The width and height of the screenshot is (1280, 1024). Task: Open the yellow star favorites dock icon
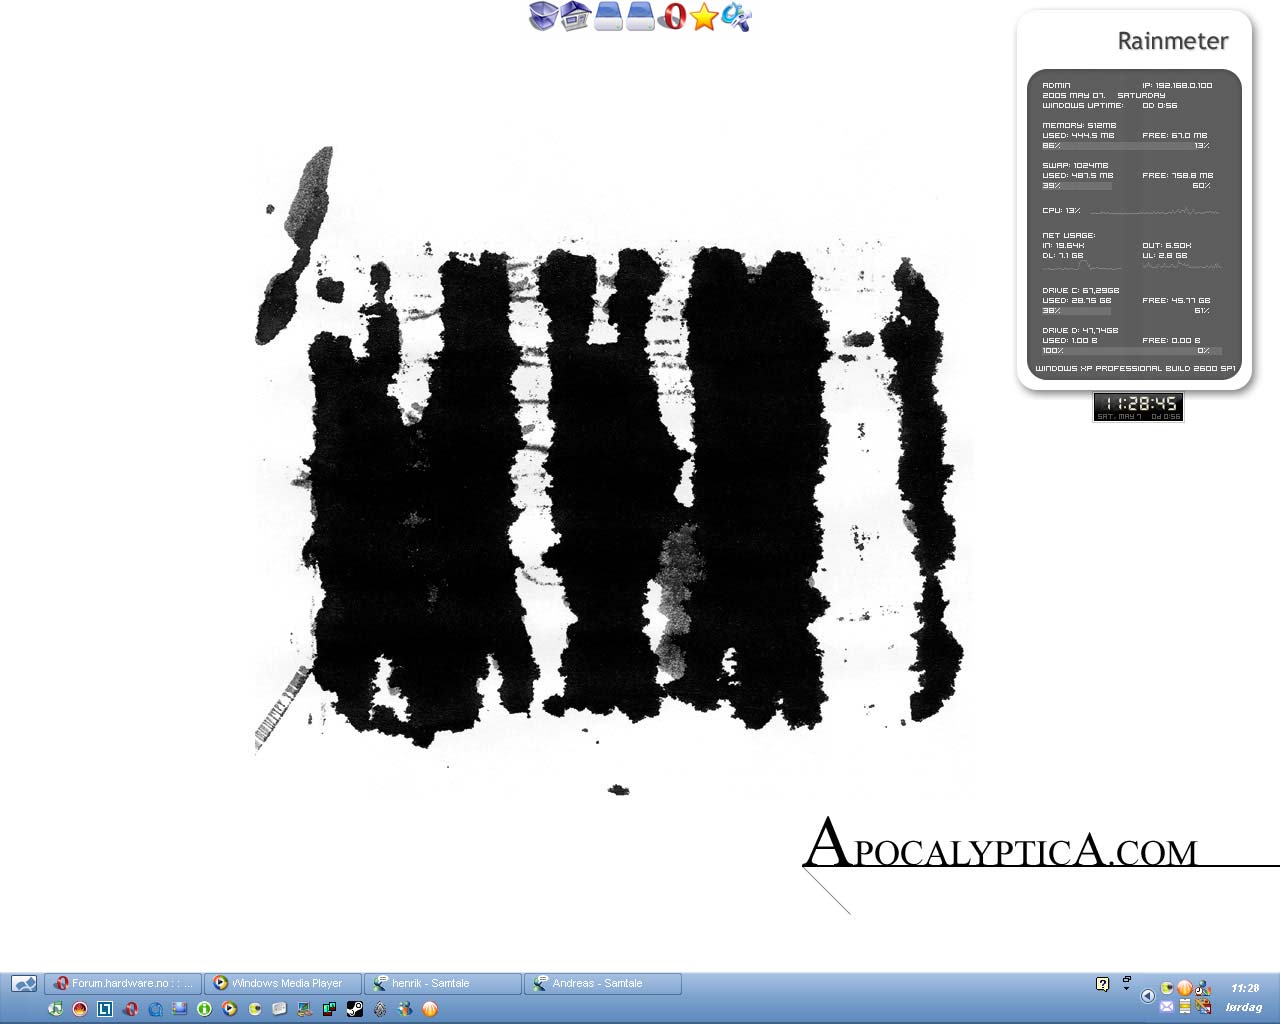(x=704, y=17)
